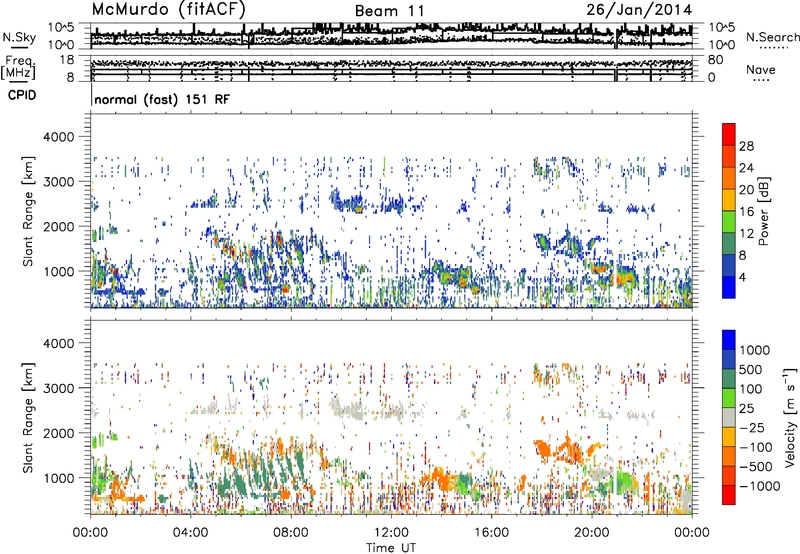Click the '-1000' label on Velocity color bar
The image size is (800, 554).
point(759,486)
